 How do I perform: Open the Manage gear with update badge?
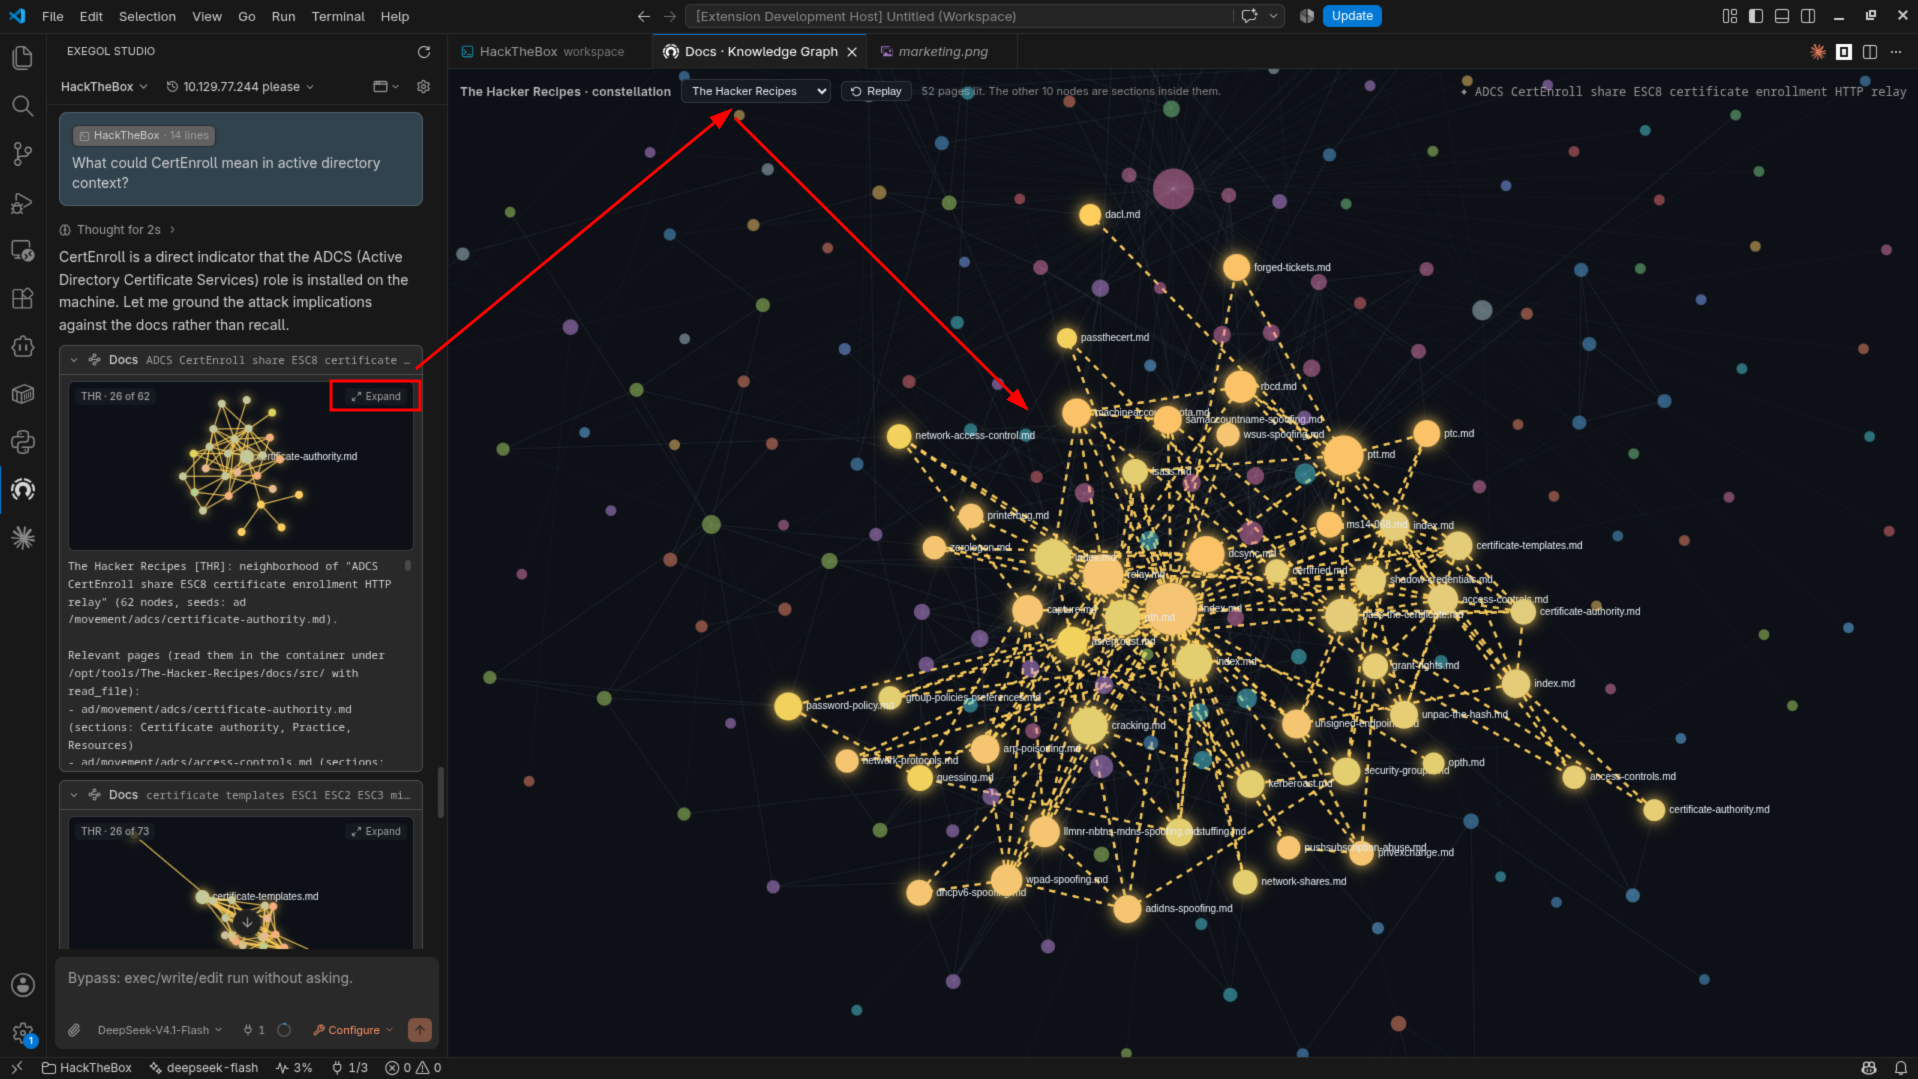tap(22, 1033)
